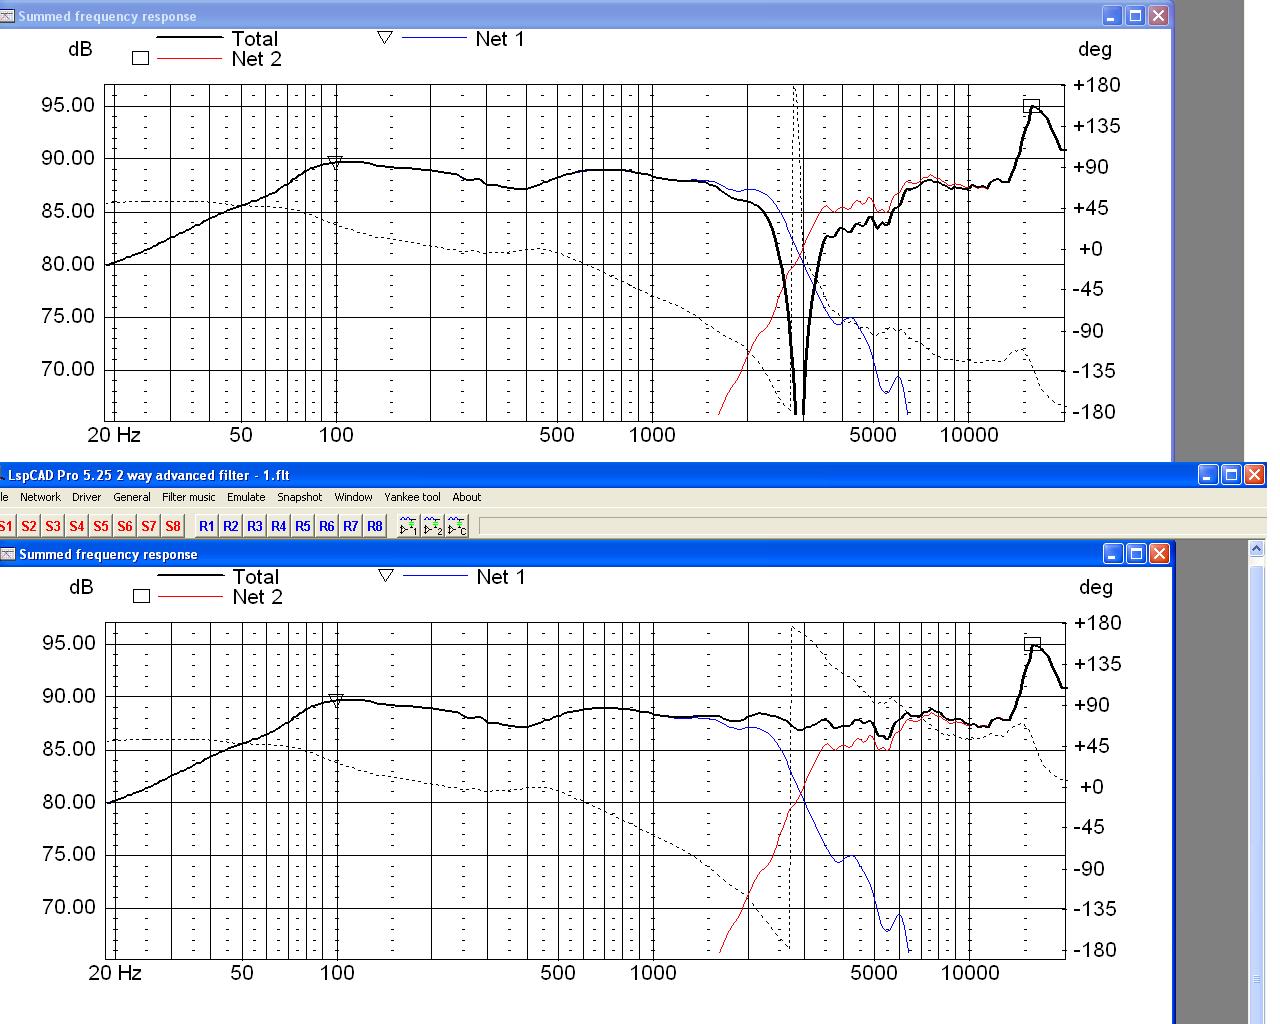1280x1024 pixels.
Task: Open the Filter music menu
Action: point(189,497)
